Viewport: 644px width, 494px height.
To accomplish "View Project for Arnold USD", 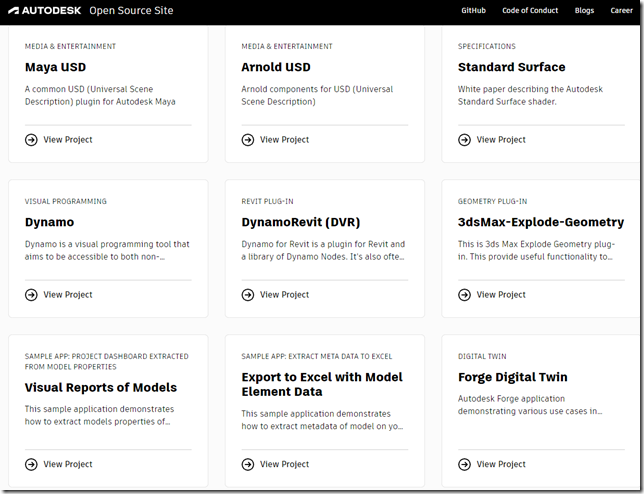I will coord(284,140).
